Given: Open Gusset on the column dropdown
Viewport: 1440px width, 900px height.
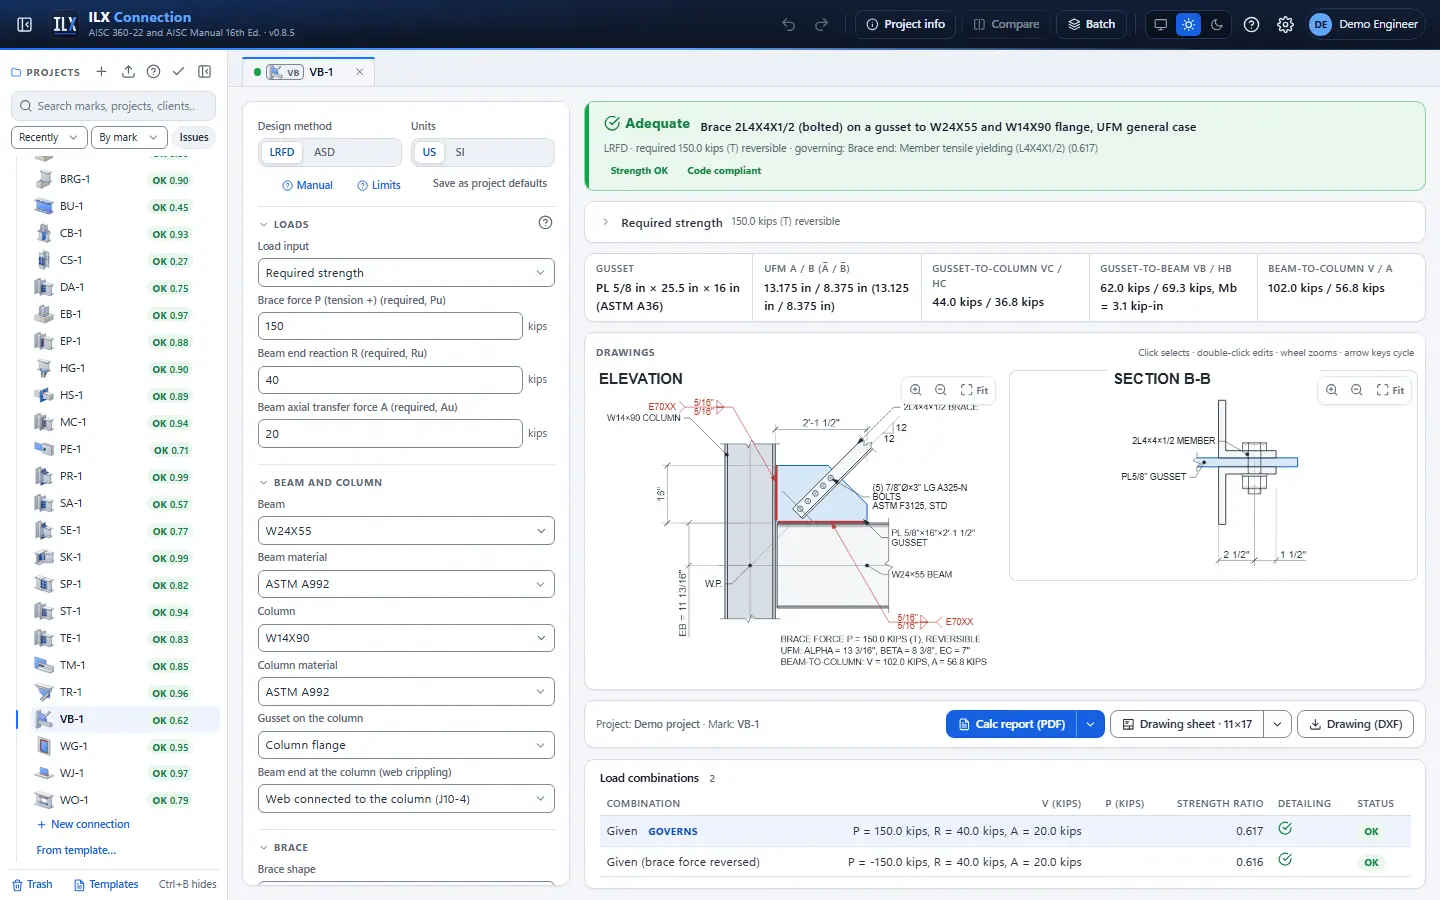Looking at the screenshot, I should 406,745.
